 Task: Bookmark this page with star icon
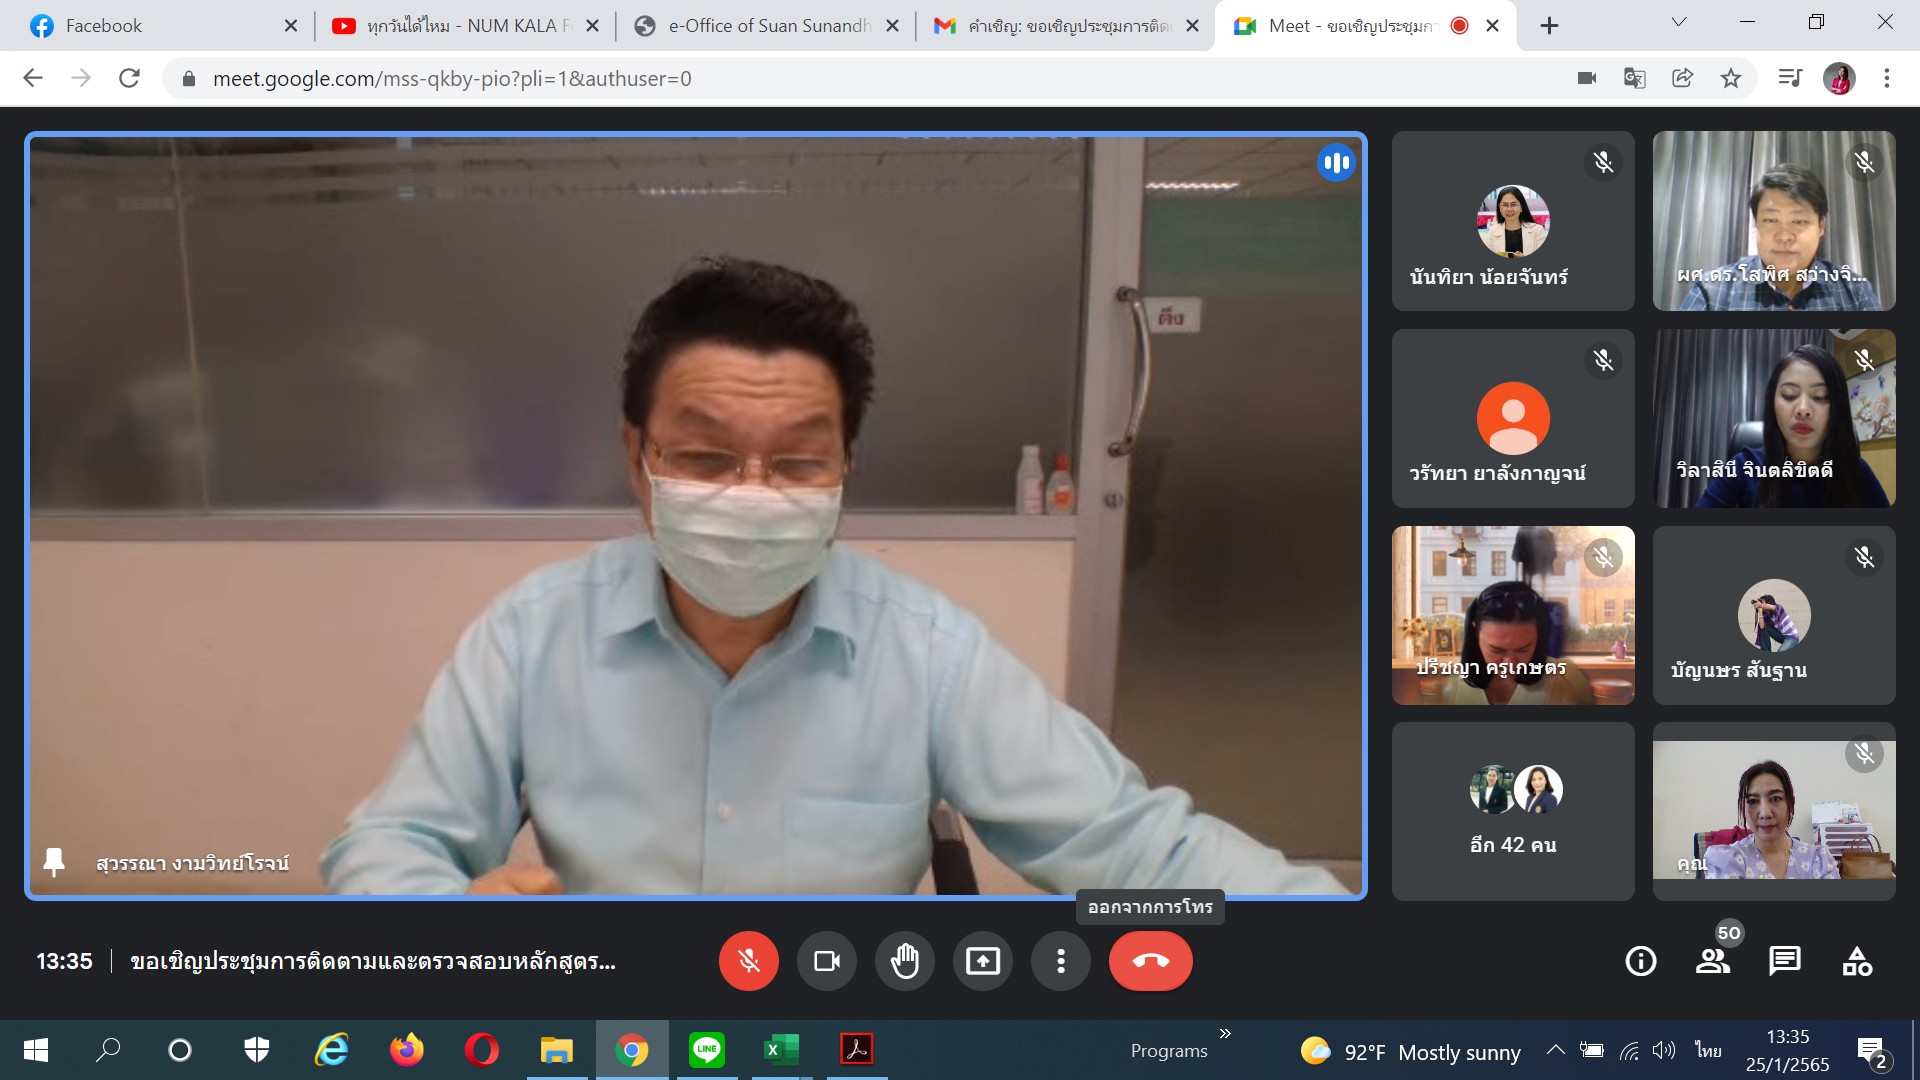pyautogui.click(x=1731, y=78)
